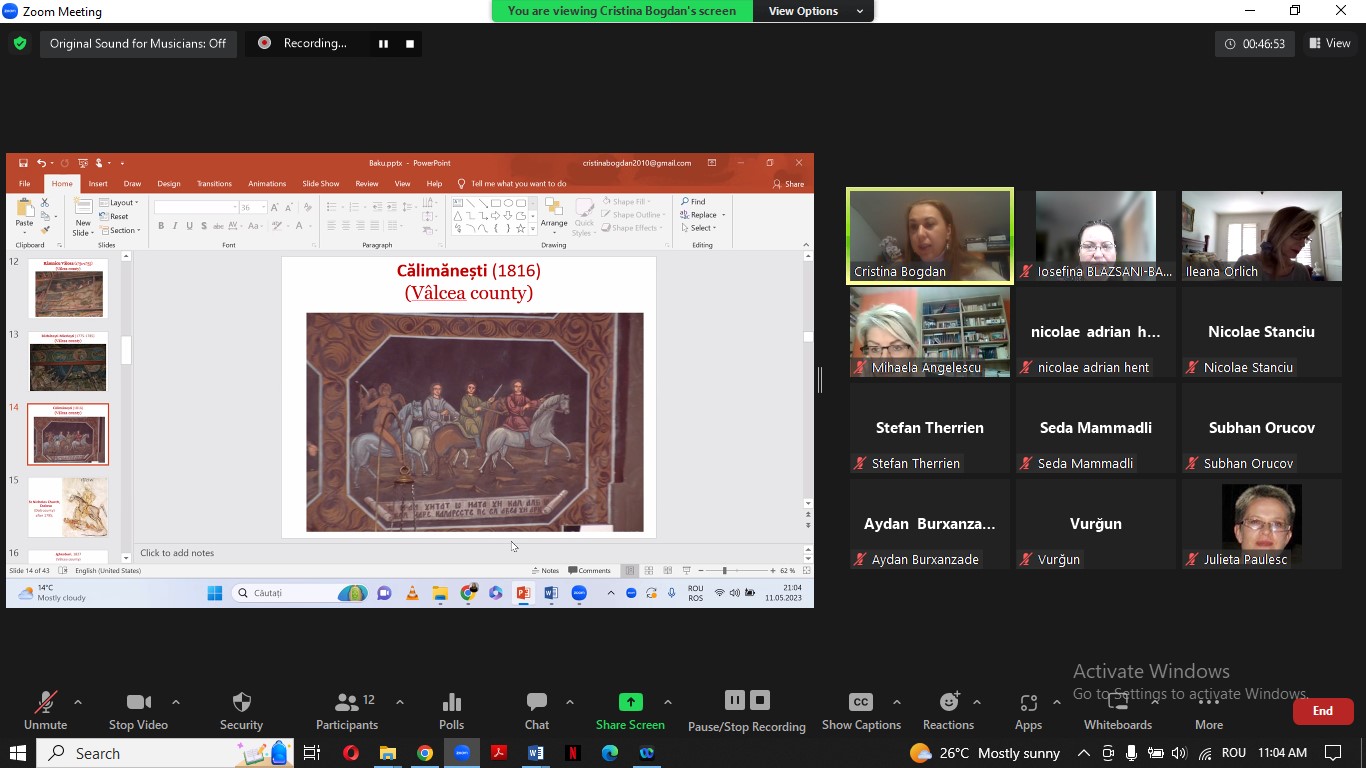This screenshot has width=1366, height=768.
Task: Open the More options ellipsis
Action: tap(1209, 711)
